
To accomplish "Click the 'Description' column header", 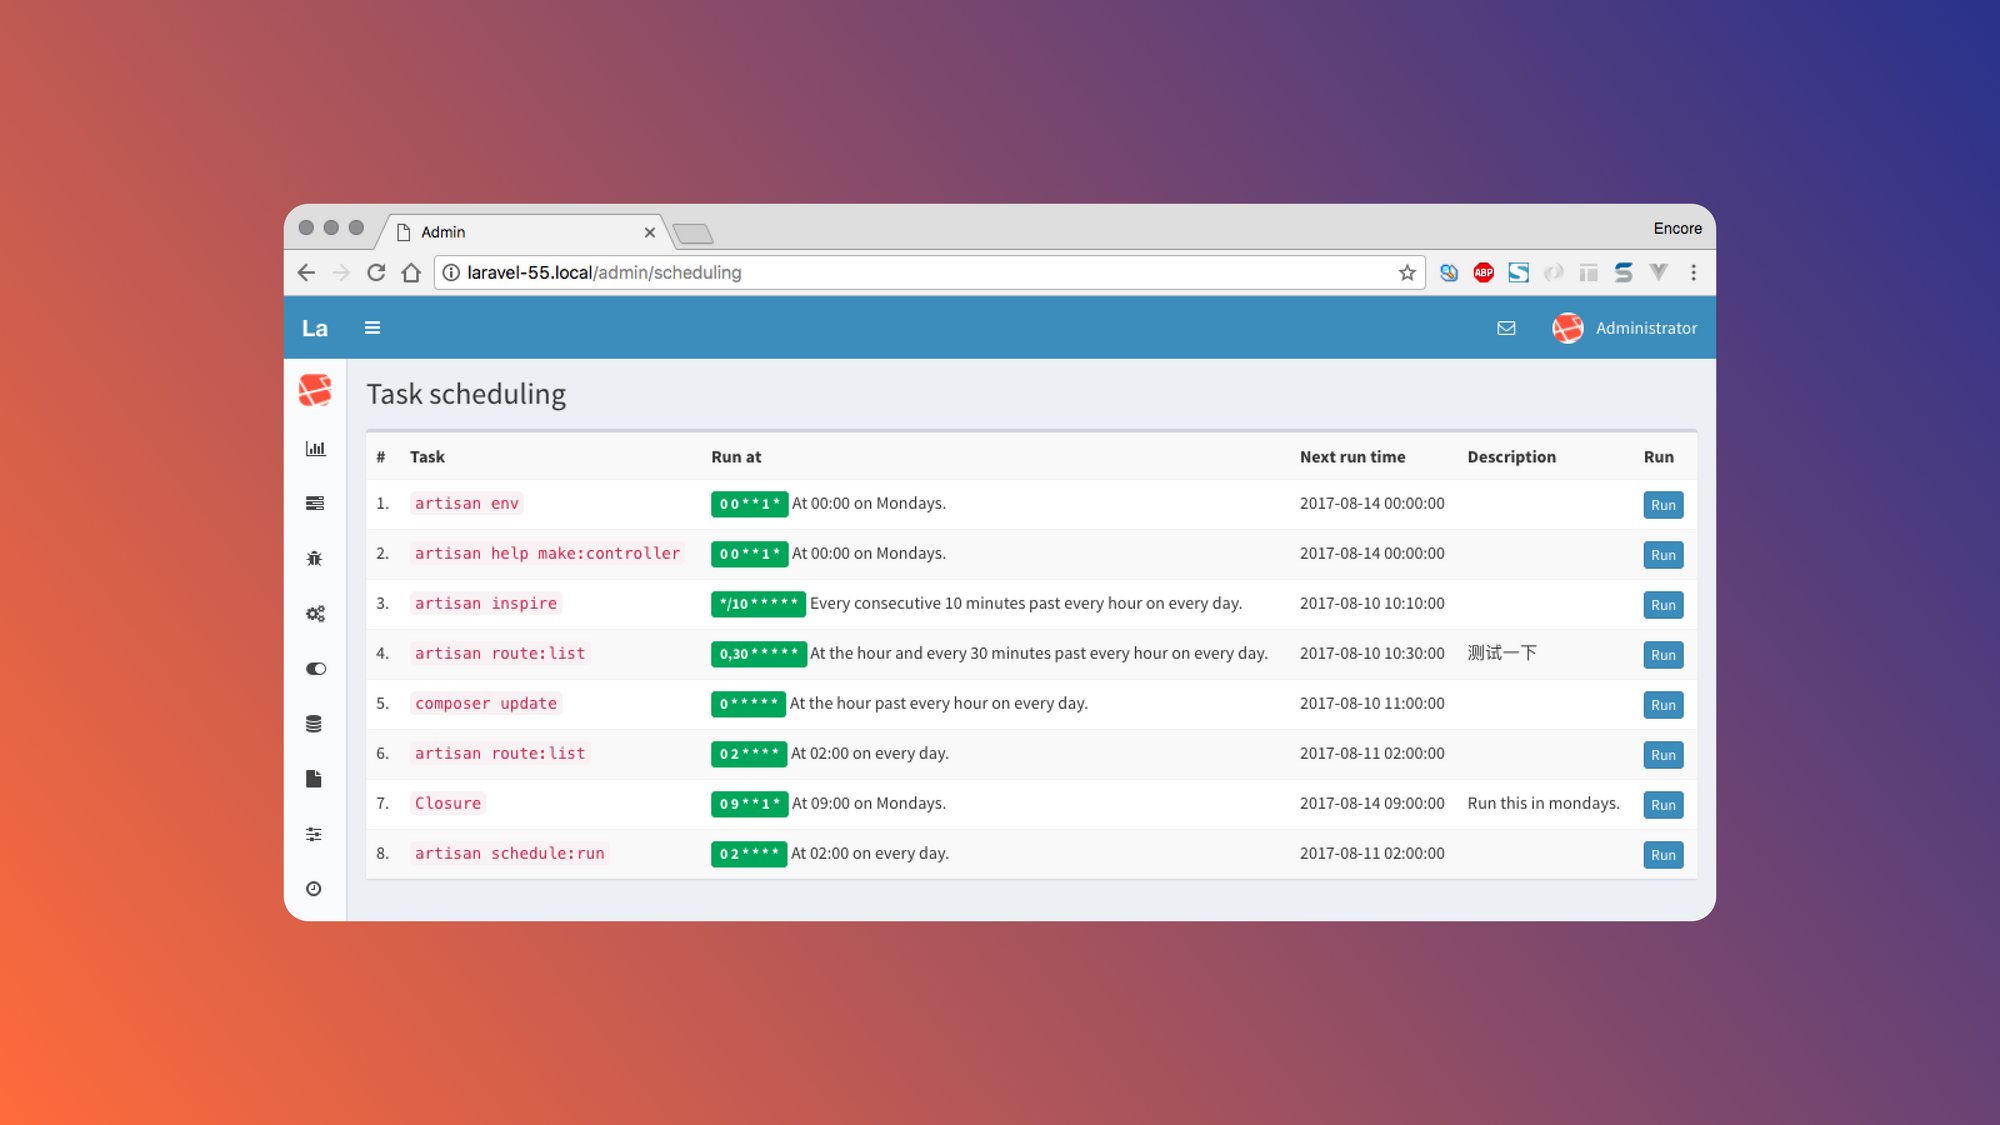I will [1511, 457].
